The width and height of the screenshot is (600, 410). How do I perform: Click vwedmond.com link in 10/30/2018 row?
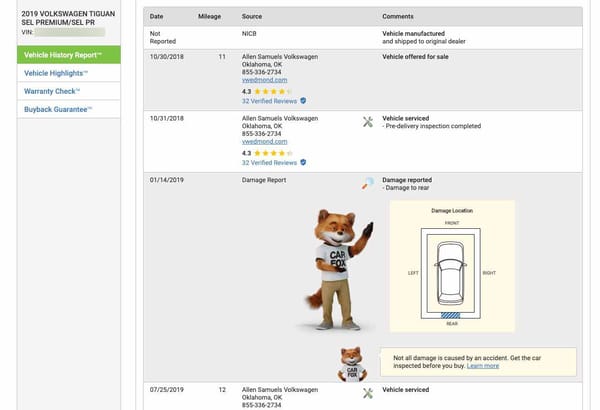click(264, 80)
